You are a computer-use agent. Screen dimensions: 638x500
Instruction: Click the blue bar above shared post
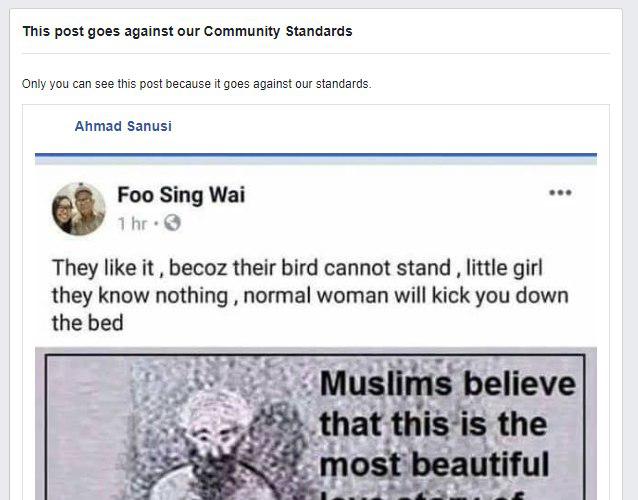tap(316, 155)
